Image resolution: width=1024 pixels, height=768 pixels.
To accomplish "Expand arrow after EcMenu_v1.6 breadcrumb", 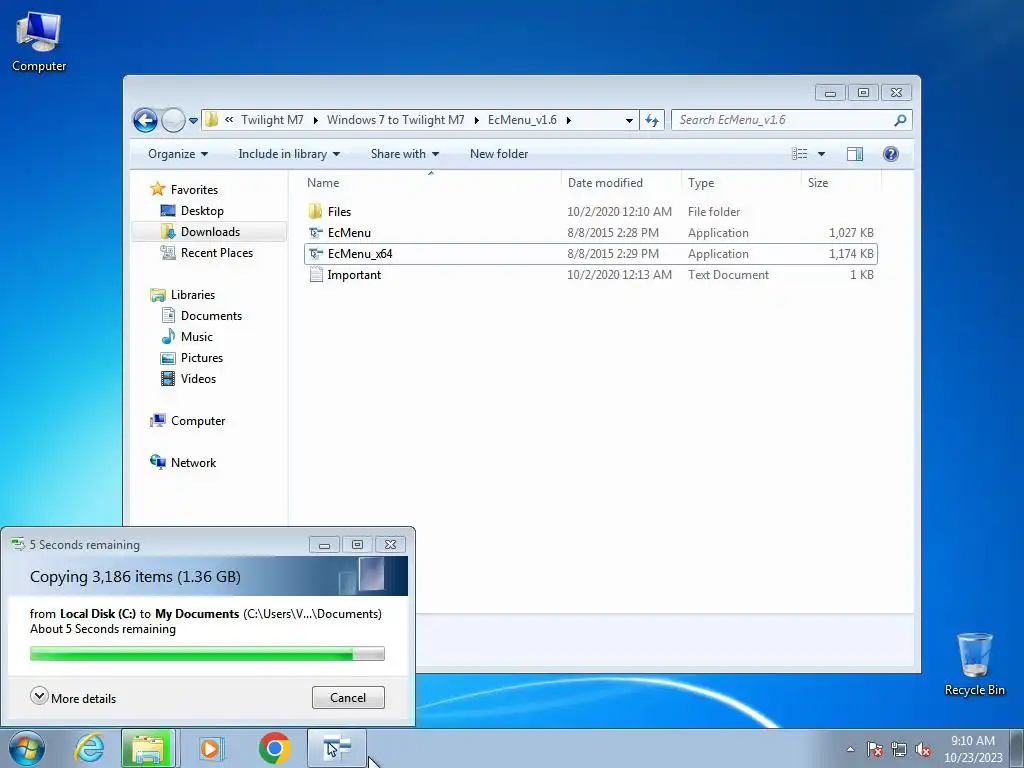I will tap(569, 120).
